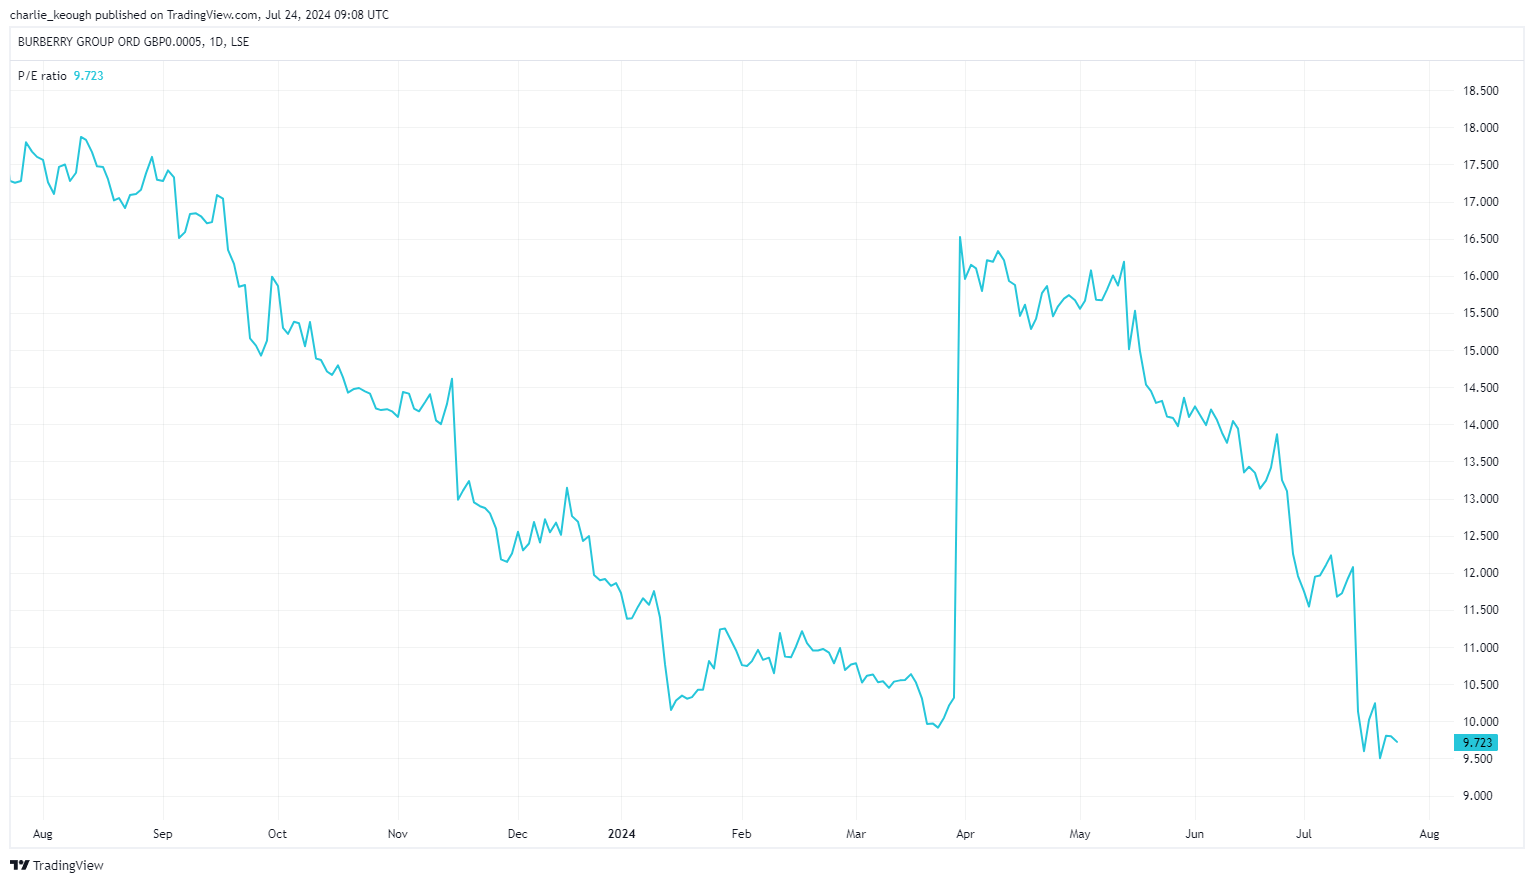Select the 2024 marker on time axis

[x=622, y=834]
